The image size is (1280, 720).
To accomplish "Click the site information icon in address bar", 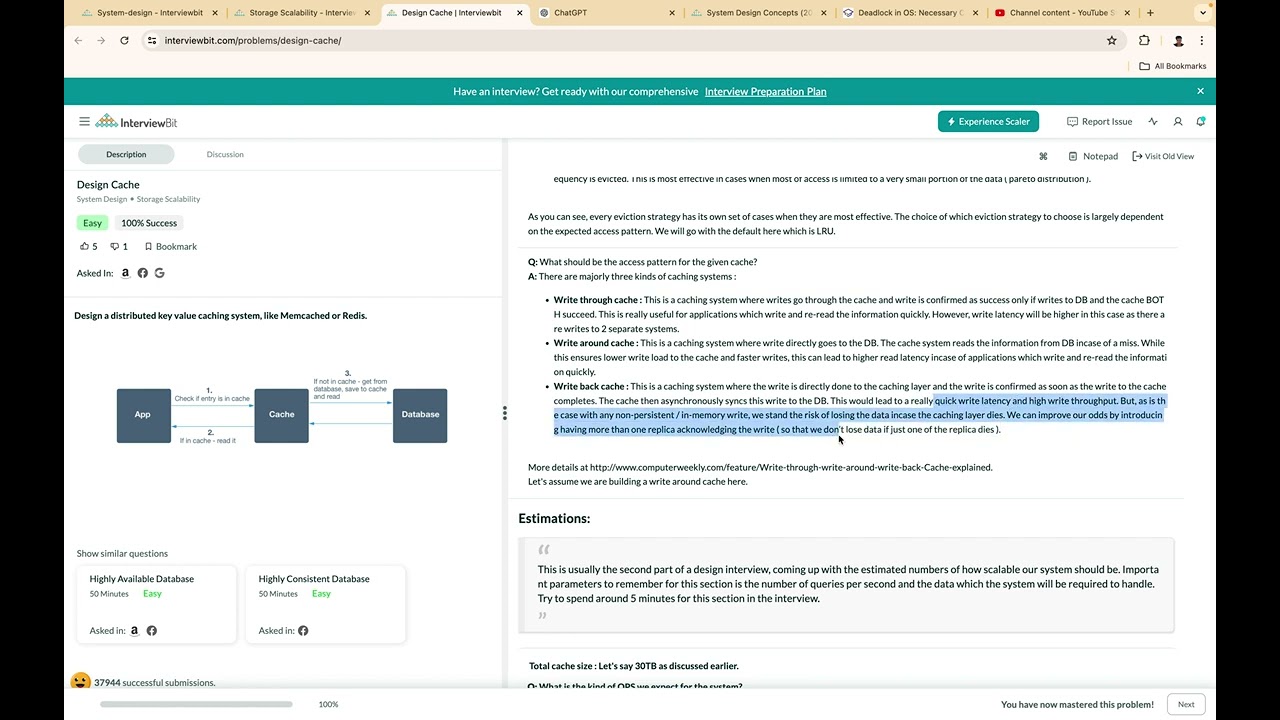I will (x=152, y=40).
